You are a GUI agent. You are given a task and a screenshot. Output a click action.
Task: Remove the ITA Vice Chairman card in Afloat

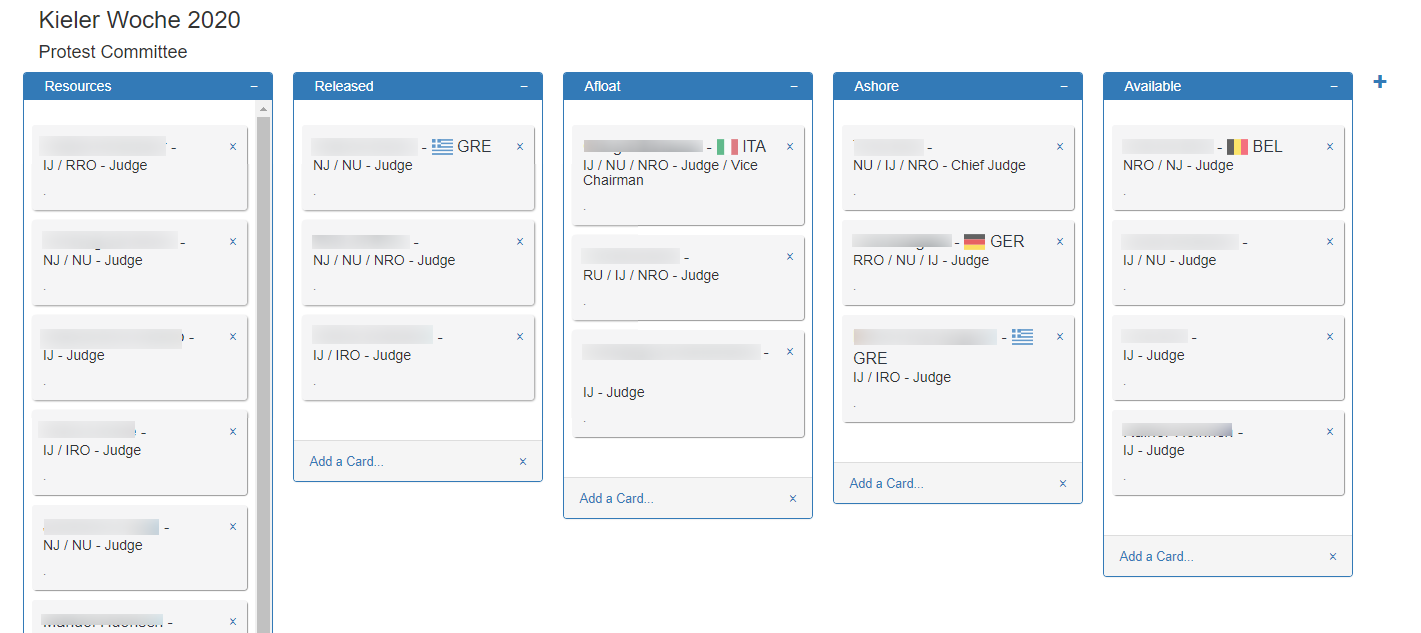coord(790,146)
